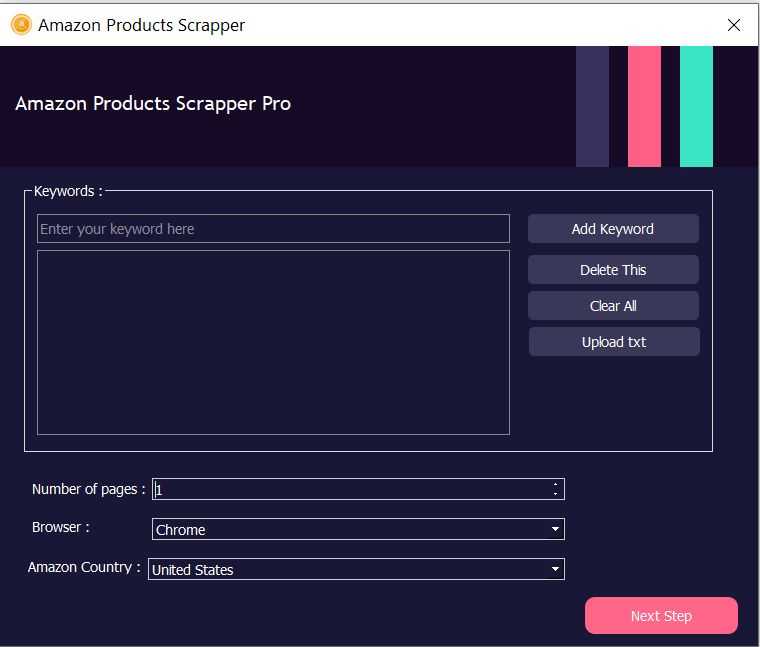Click the Delete This button
This screenshot has height=647, width=760.
click(x=613, y=269)
